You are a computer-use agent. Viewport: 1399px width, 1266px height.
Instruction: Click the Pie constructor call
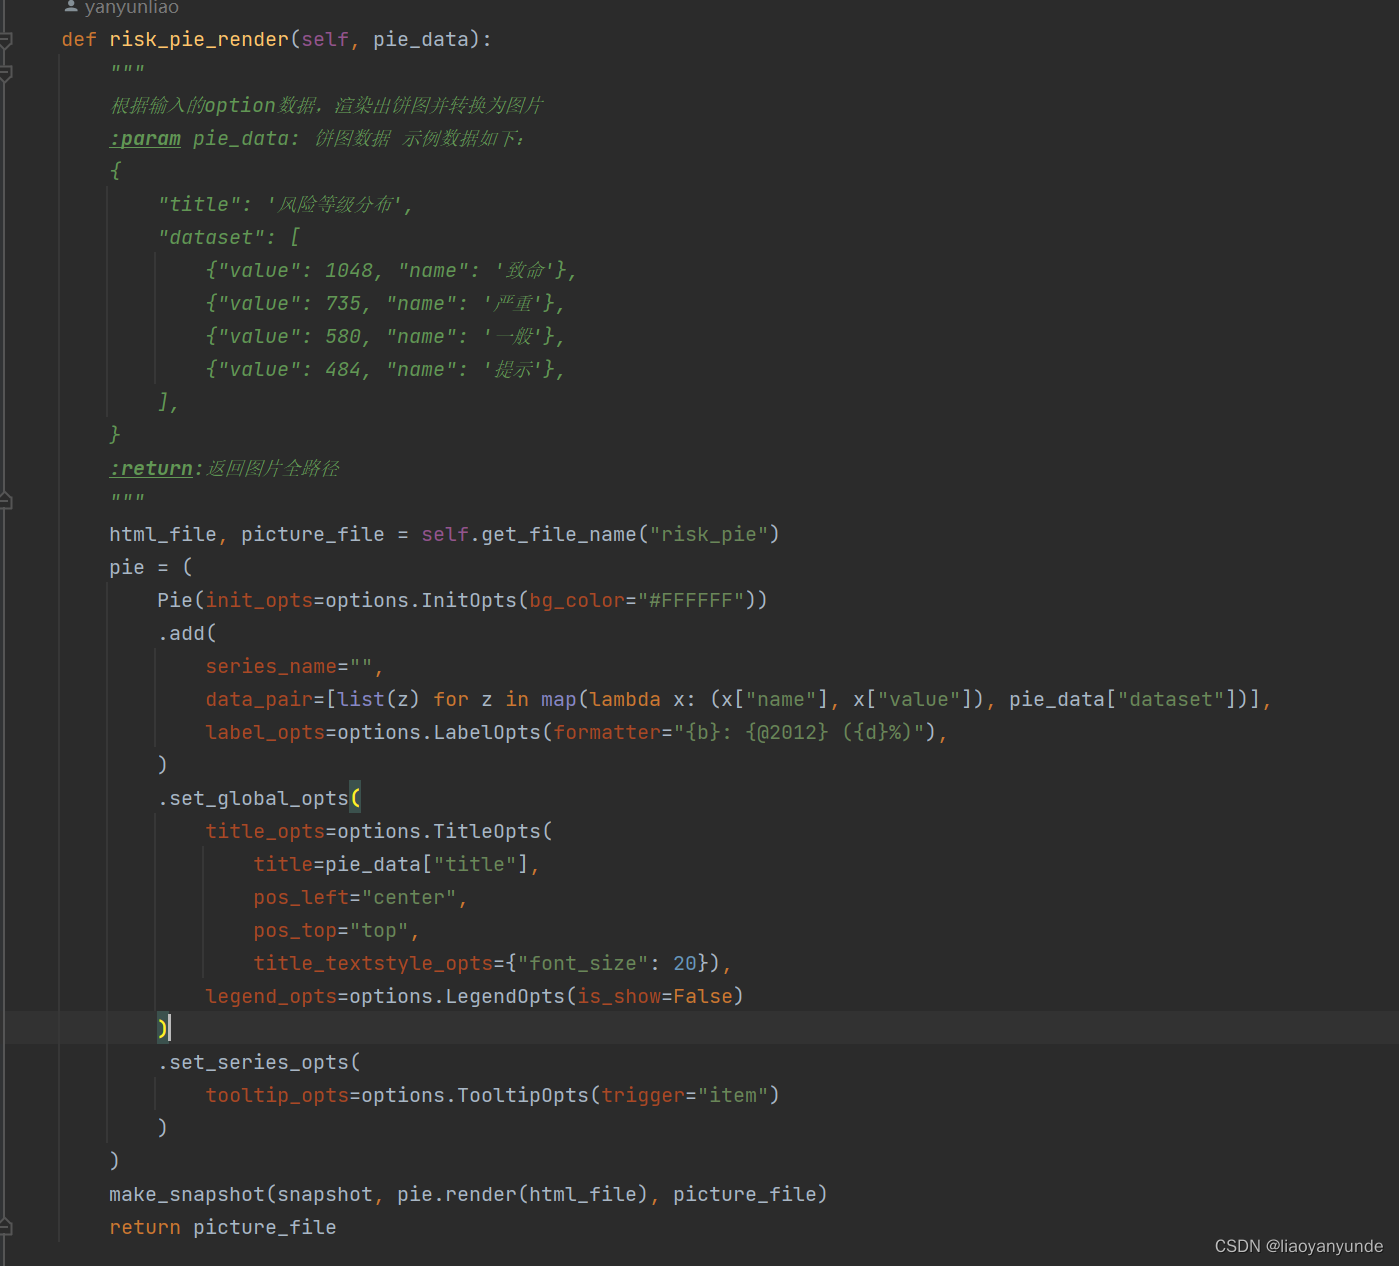click(x=175, y=601)
